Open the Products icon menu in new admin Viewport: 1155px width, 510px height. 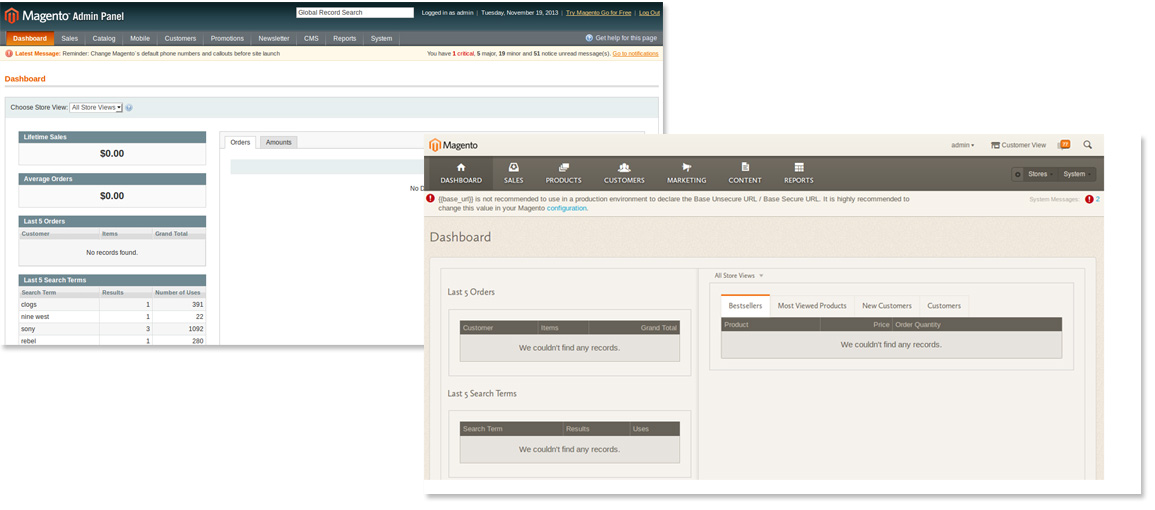[x=564, y=173]
